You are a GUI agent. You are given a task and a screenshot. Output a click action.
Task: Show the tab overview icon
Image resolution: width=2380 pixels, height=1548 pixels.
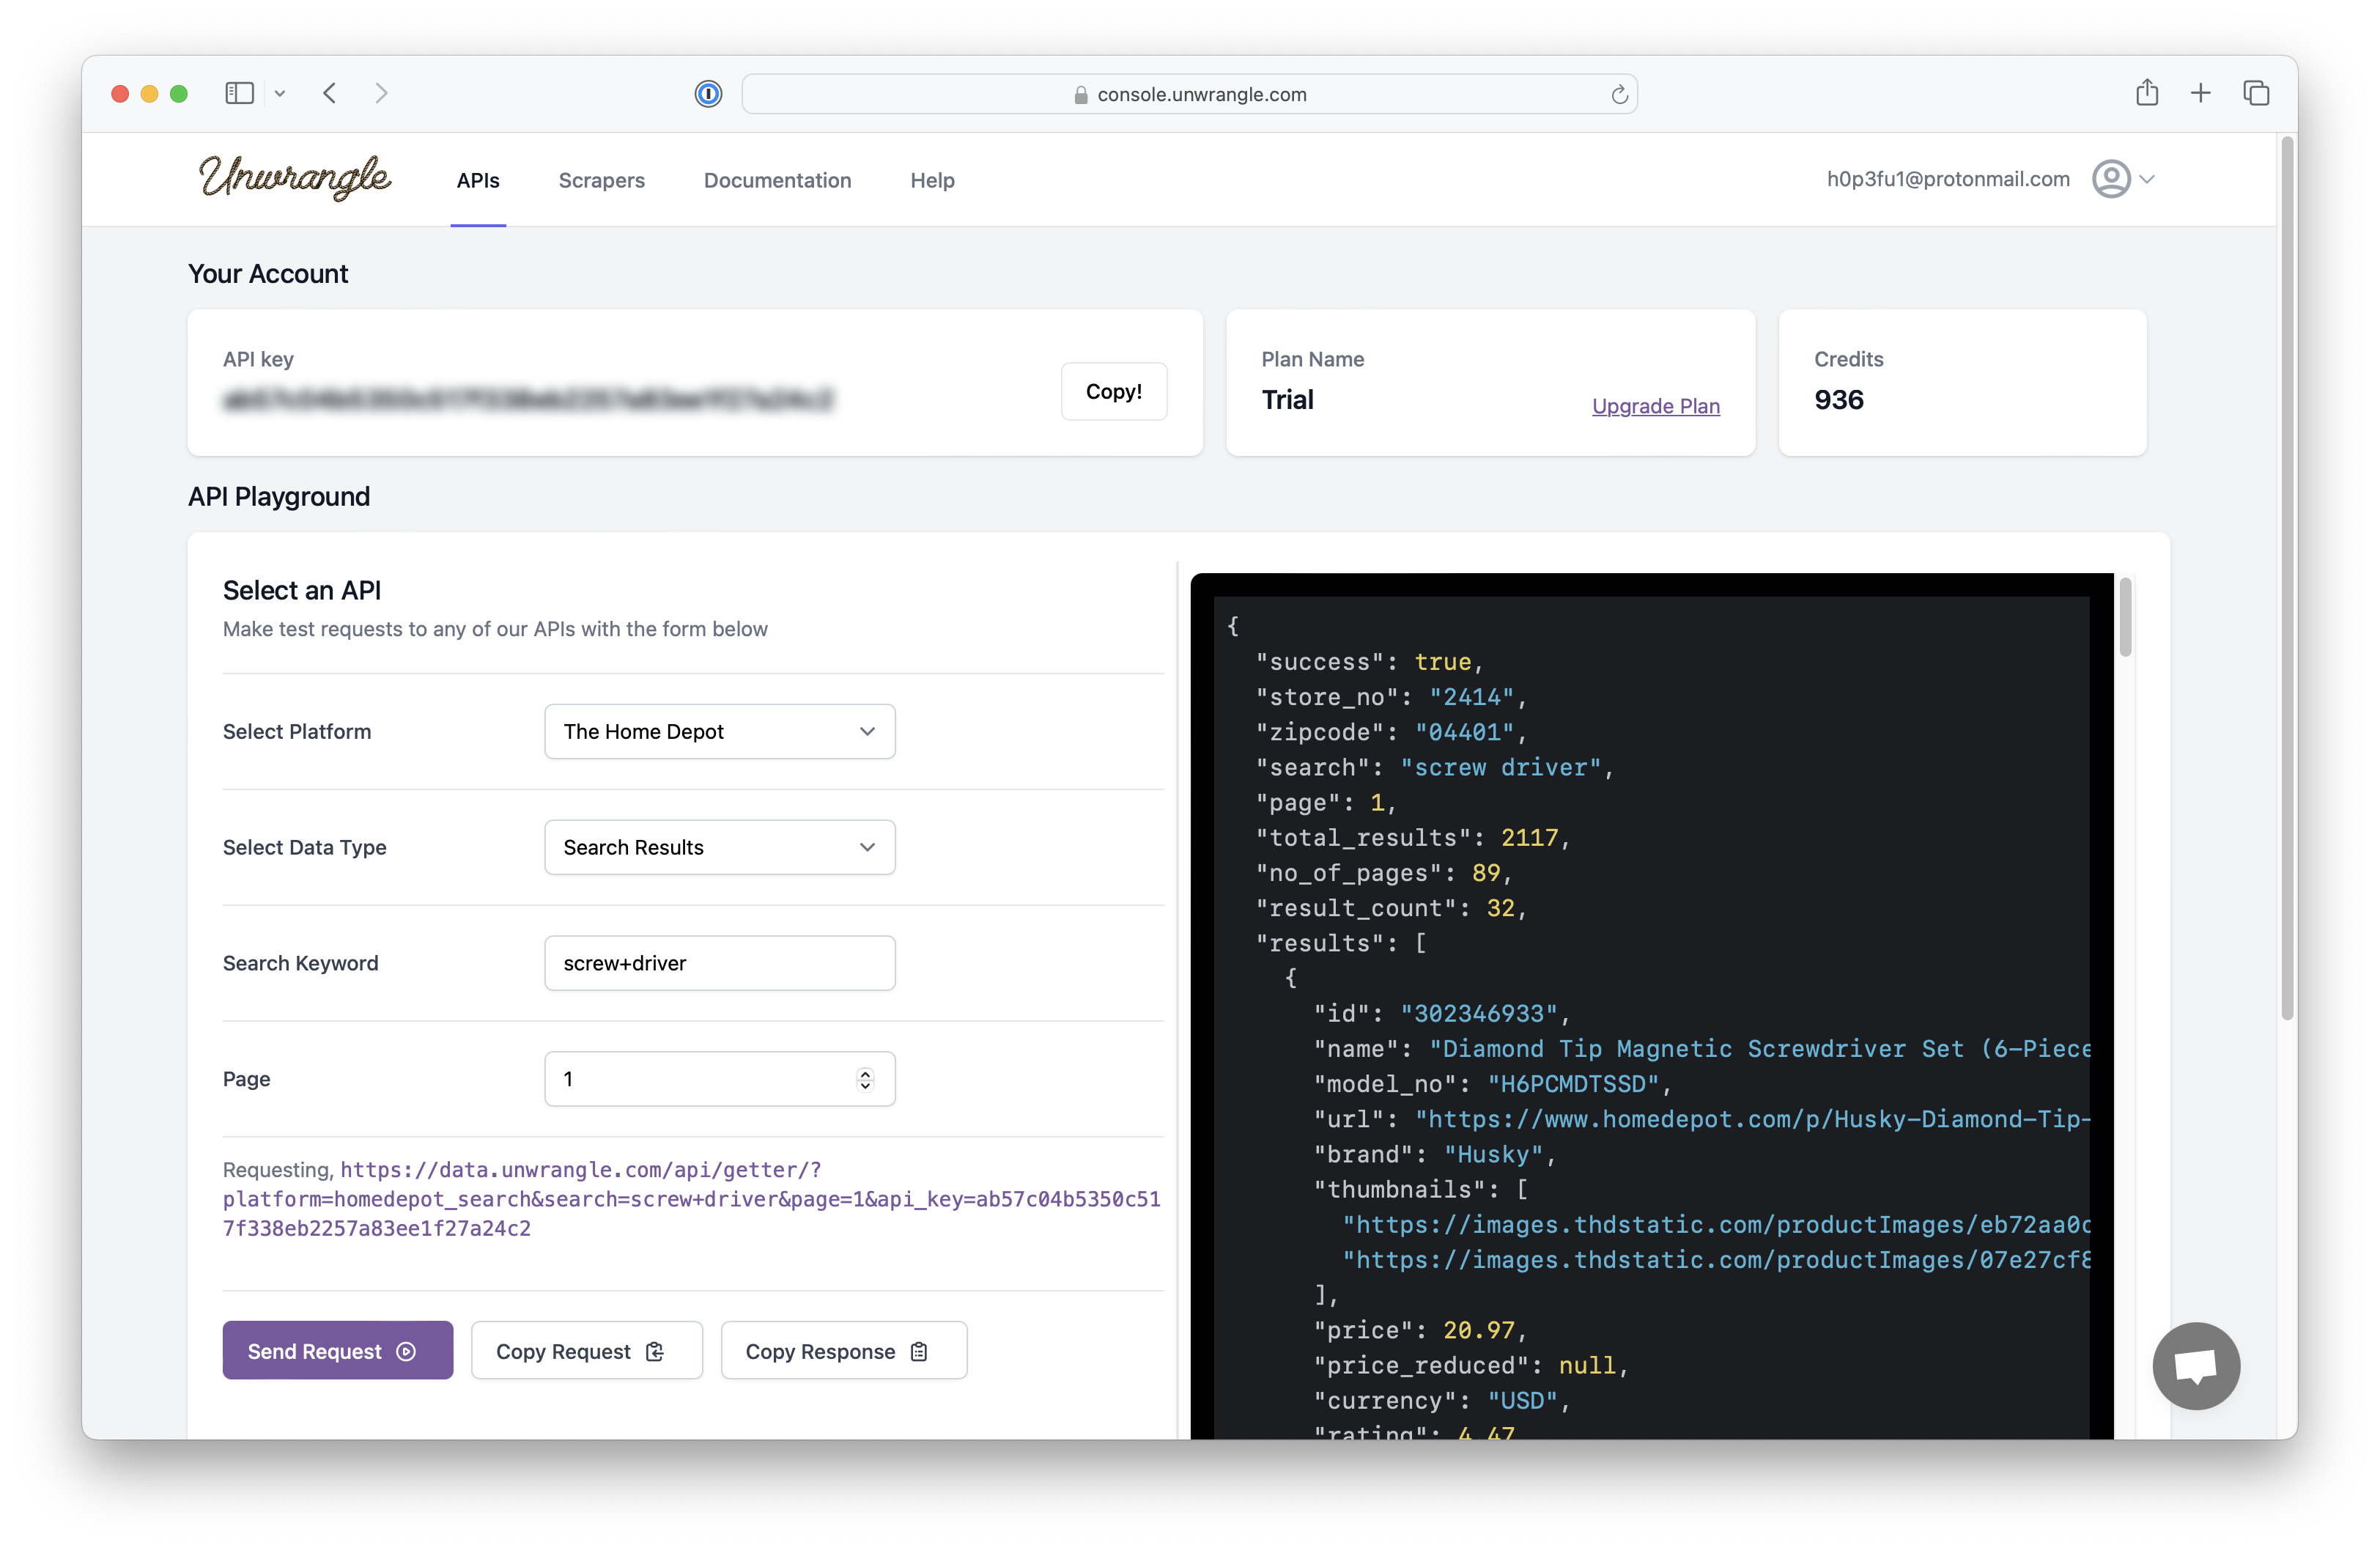click(2256, 93)
